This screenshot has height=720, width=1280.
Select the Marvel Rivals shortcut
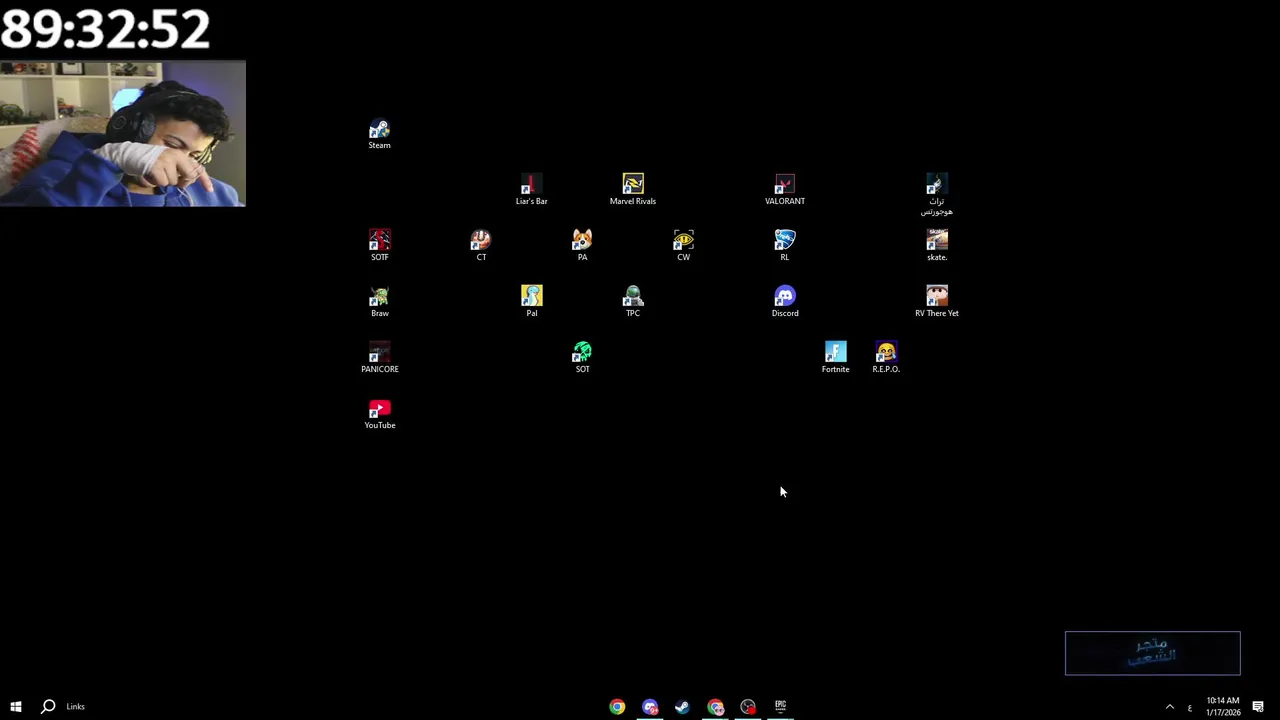[633, 190]
